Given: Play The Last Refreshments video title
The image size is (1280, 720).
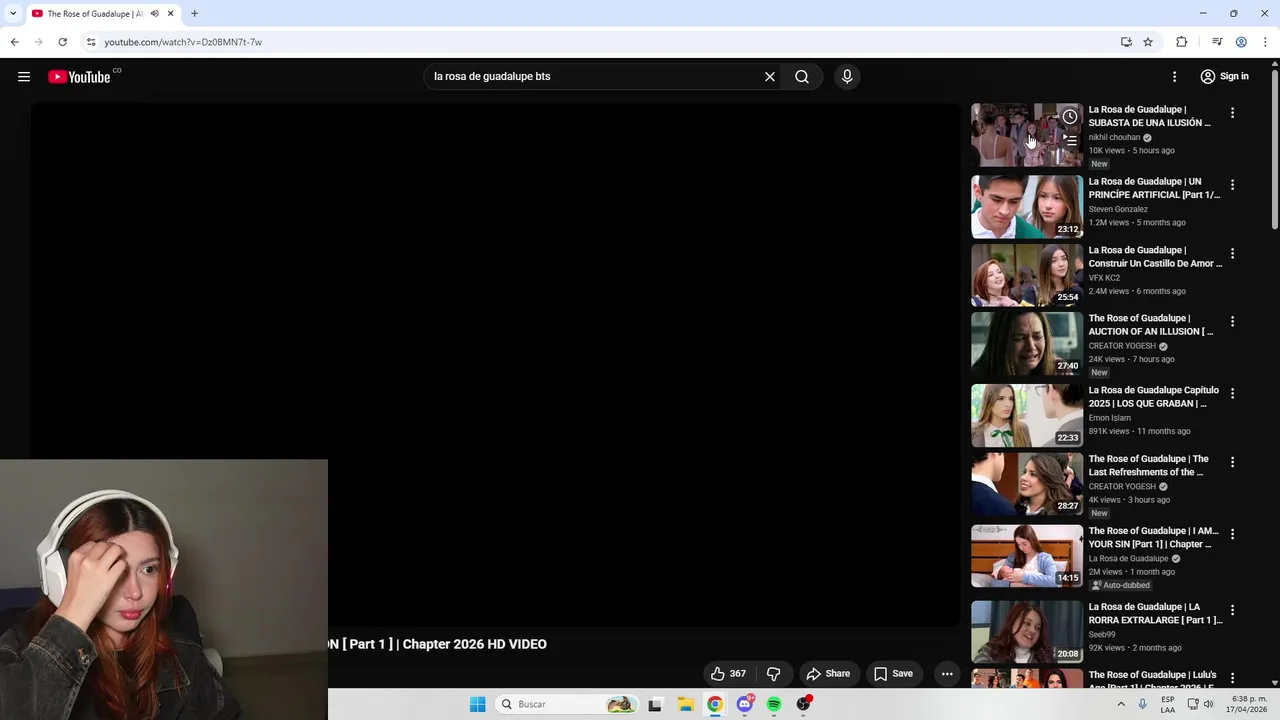Looking at the screenshot, I should 1148,465.
